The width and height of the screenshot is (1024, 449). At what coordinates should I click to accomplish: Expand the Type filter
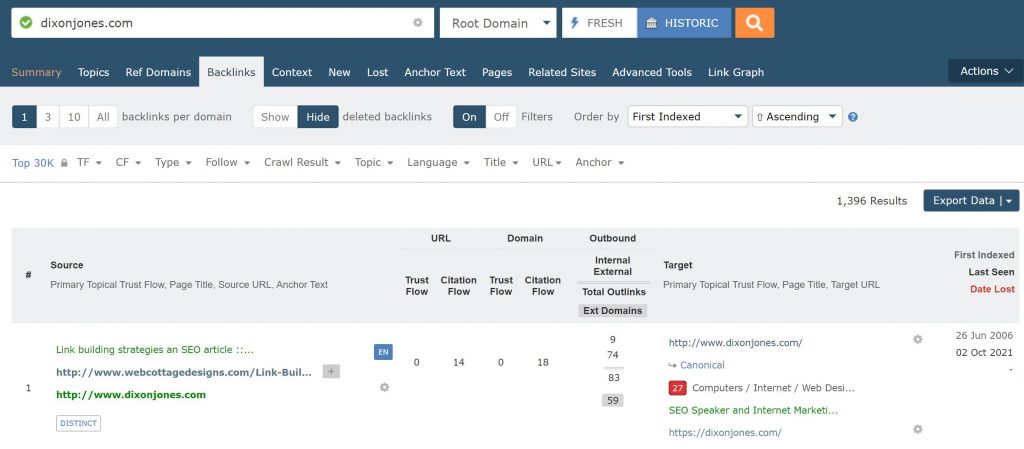coord(173,163)
